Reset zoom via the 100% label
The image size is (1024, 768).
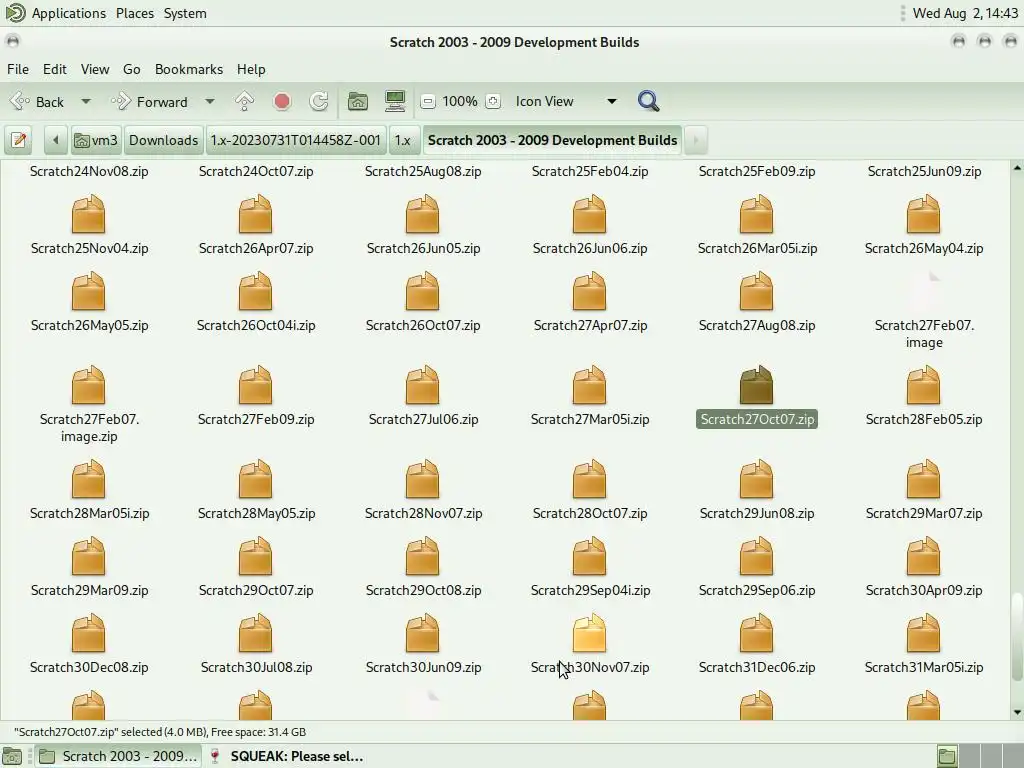click(x=460, y=101)
